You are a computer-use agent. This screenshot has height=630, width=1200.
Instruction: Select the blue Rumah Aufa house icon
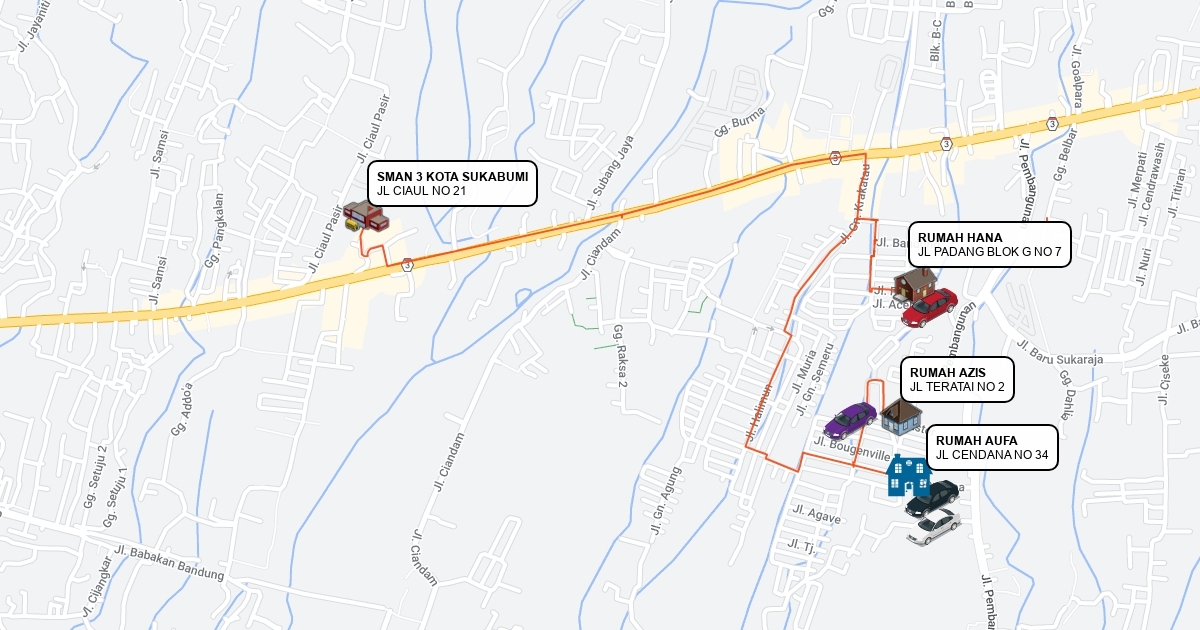click(x=908, y=475)
